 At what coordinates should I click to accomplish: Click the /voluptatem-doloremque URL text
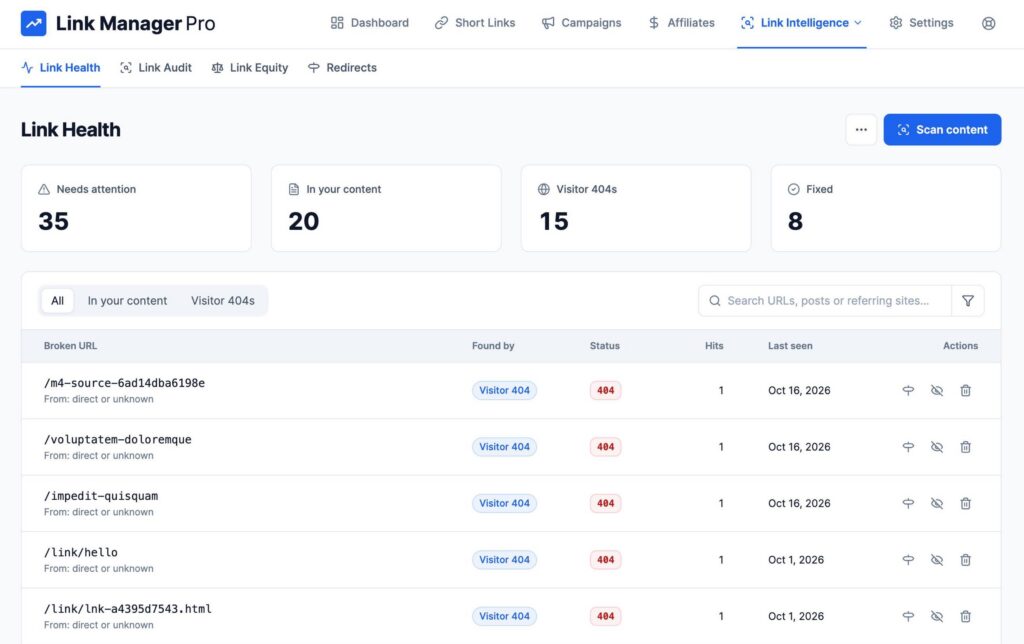coord(118,440)
